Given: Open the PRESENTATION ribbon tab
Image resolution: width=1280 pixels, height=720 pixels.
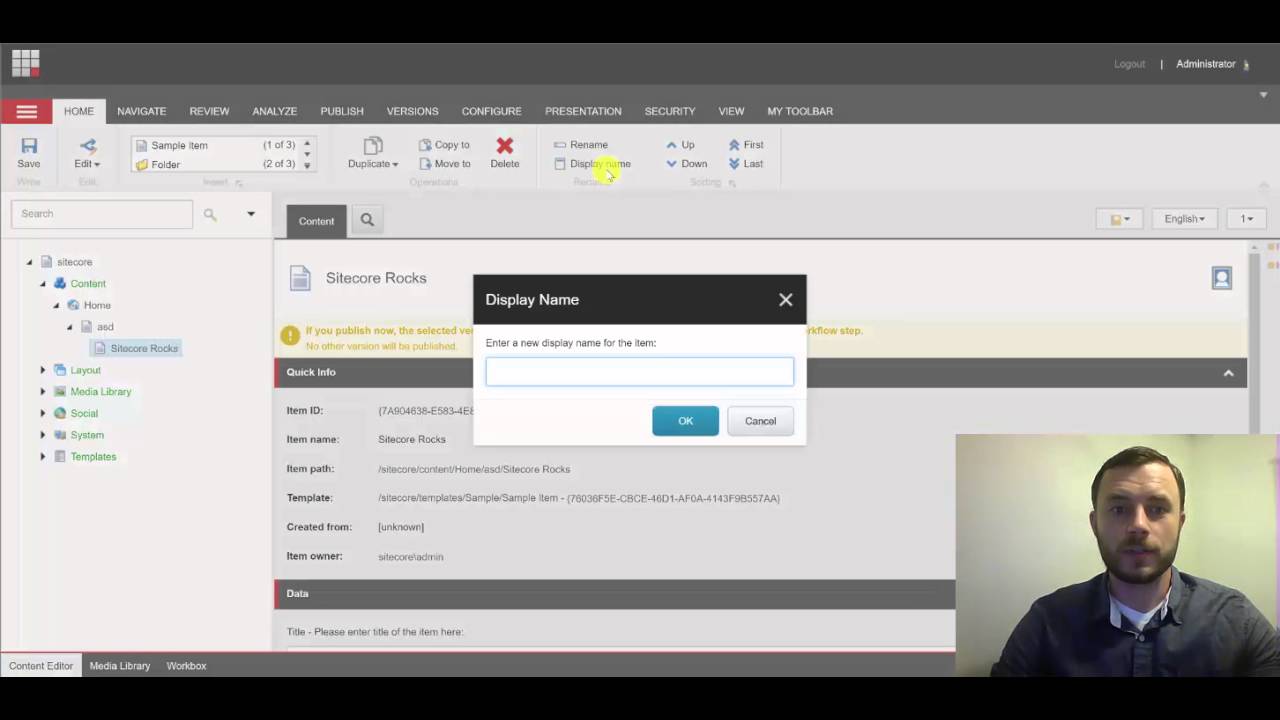Looking at the screenshot, I should 583,111.
